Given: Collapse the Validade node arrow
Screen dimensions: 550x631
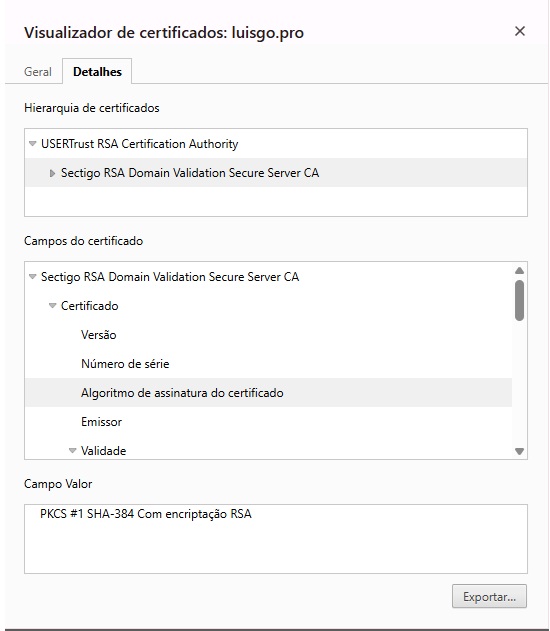Looking at the screenshot, I should 72,450.
